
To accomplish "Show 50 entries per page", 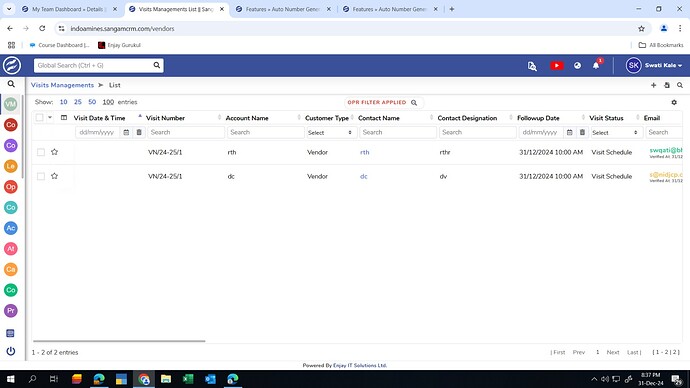I will pyautogui.click(x=92, y=102).
